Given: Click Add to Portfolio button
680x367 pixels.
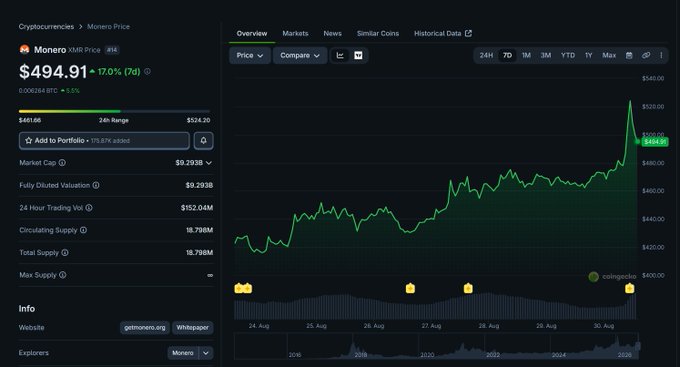Looking at the screenshot, I should coord(104,141).
